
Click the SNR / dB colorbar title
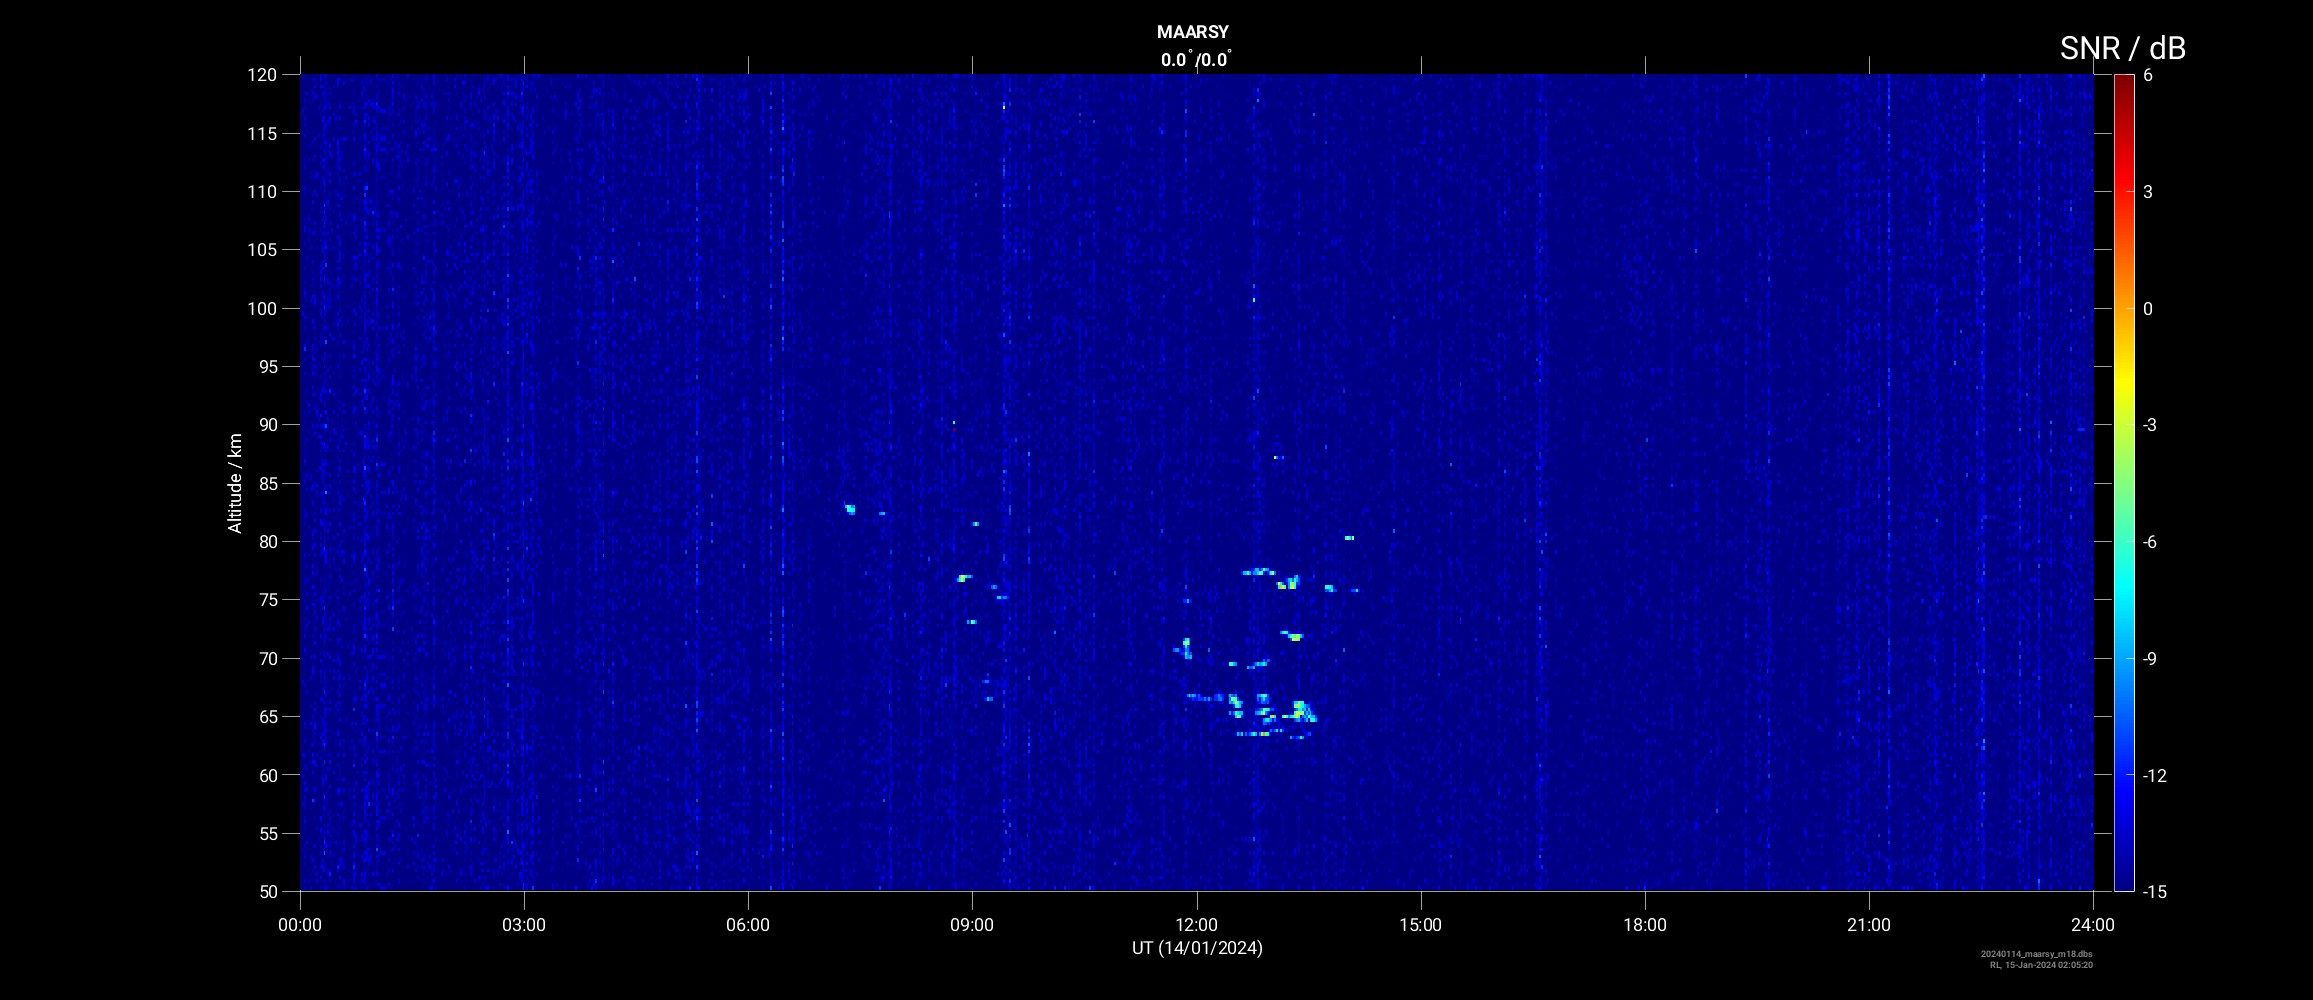[2122, 48]
